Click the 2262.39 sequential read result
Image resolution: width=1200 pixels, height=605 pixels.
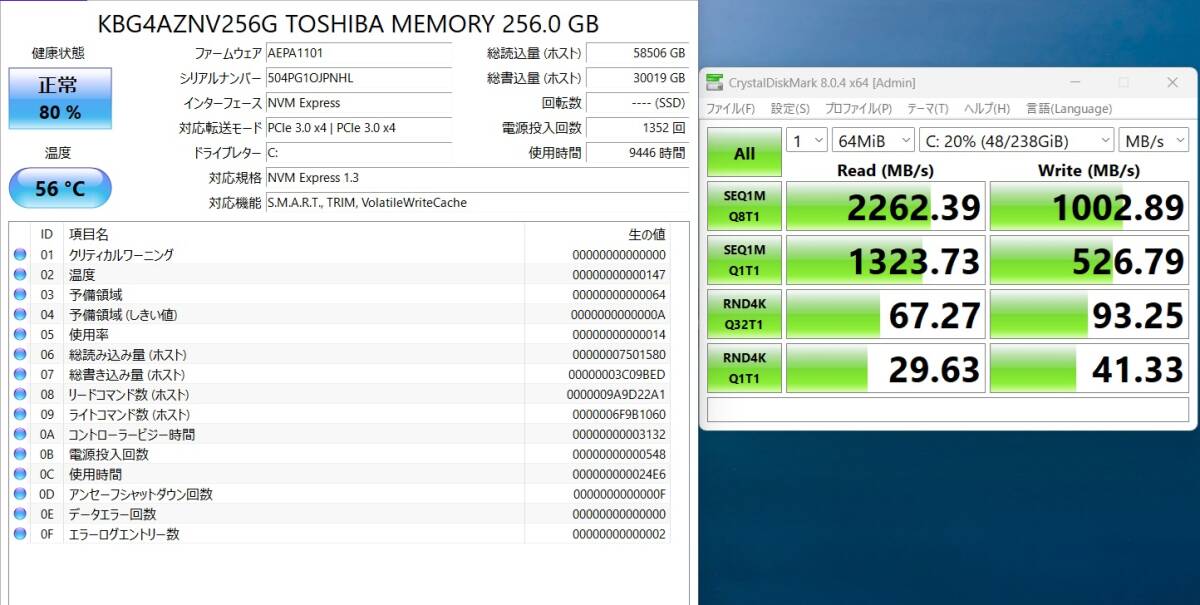(x=885, y=206)
